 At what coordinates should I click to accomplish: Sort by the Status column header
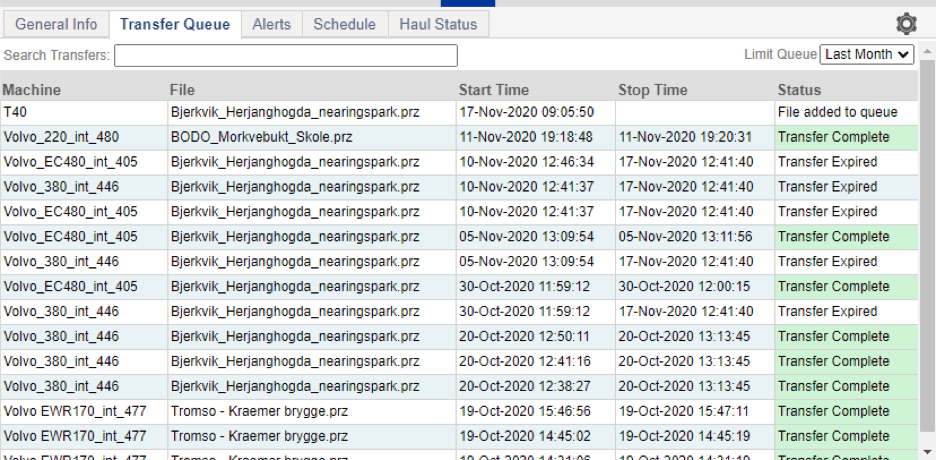click(x=799, y=90)
